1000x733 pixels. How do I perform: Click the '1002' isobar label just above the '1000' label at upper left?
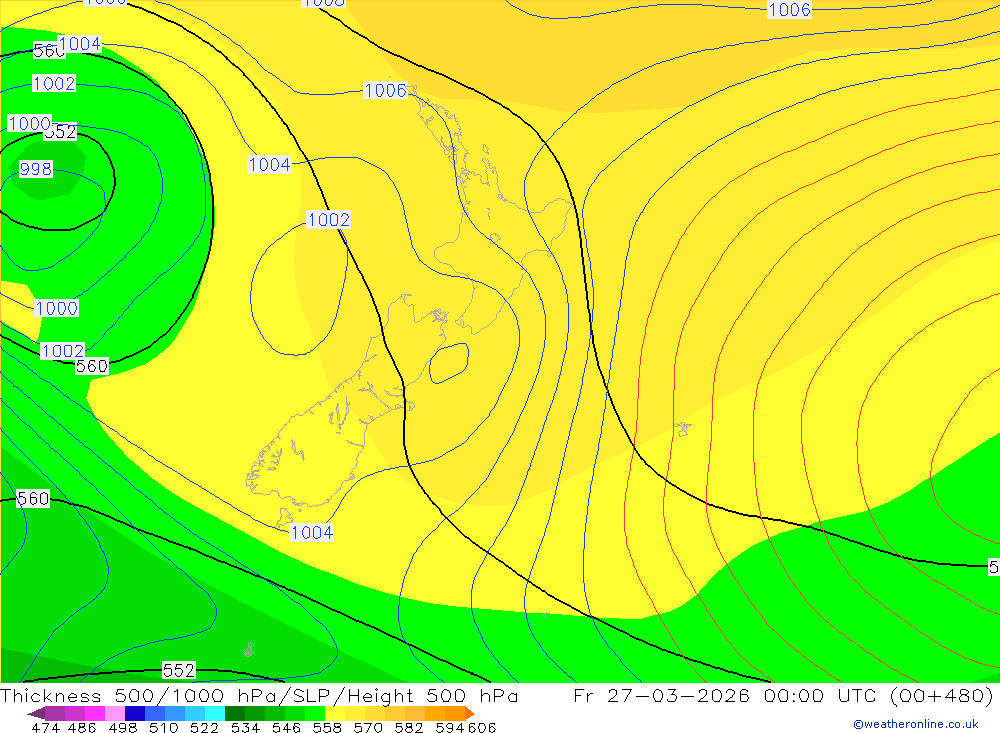pos(54,84)
